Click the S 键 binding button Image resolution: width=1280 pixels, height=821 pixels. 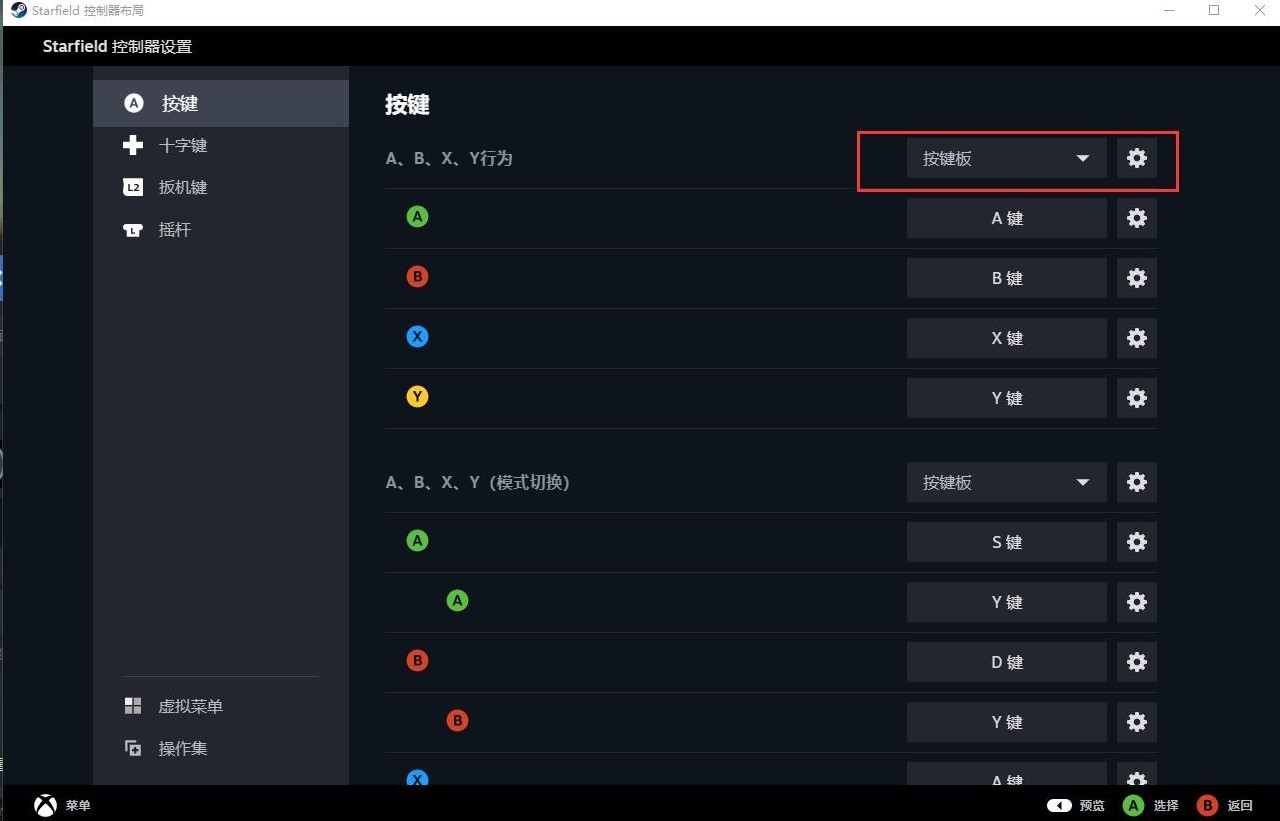pyautogui.click(x=1007, y=542)
